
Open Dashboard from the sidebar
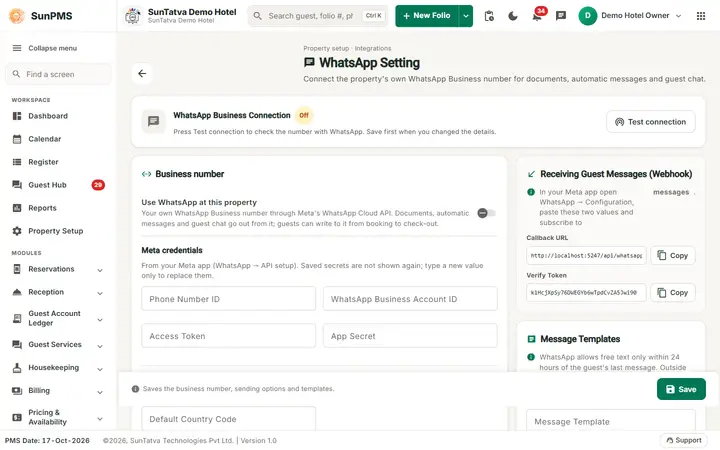(x=58, y=116)
